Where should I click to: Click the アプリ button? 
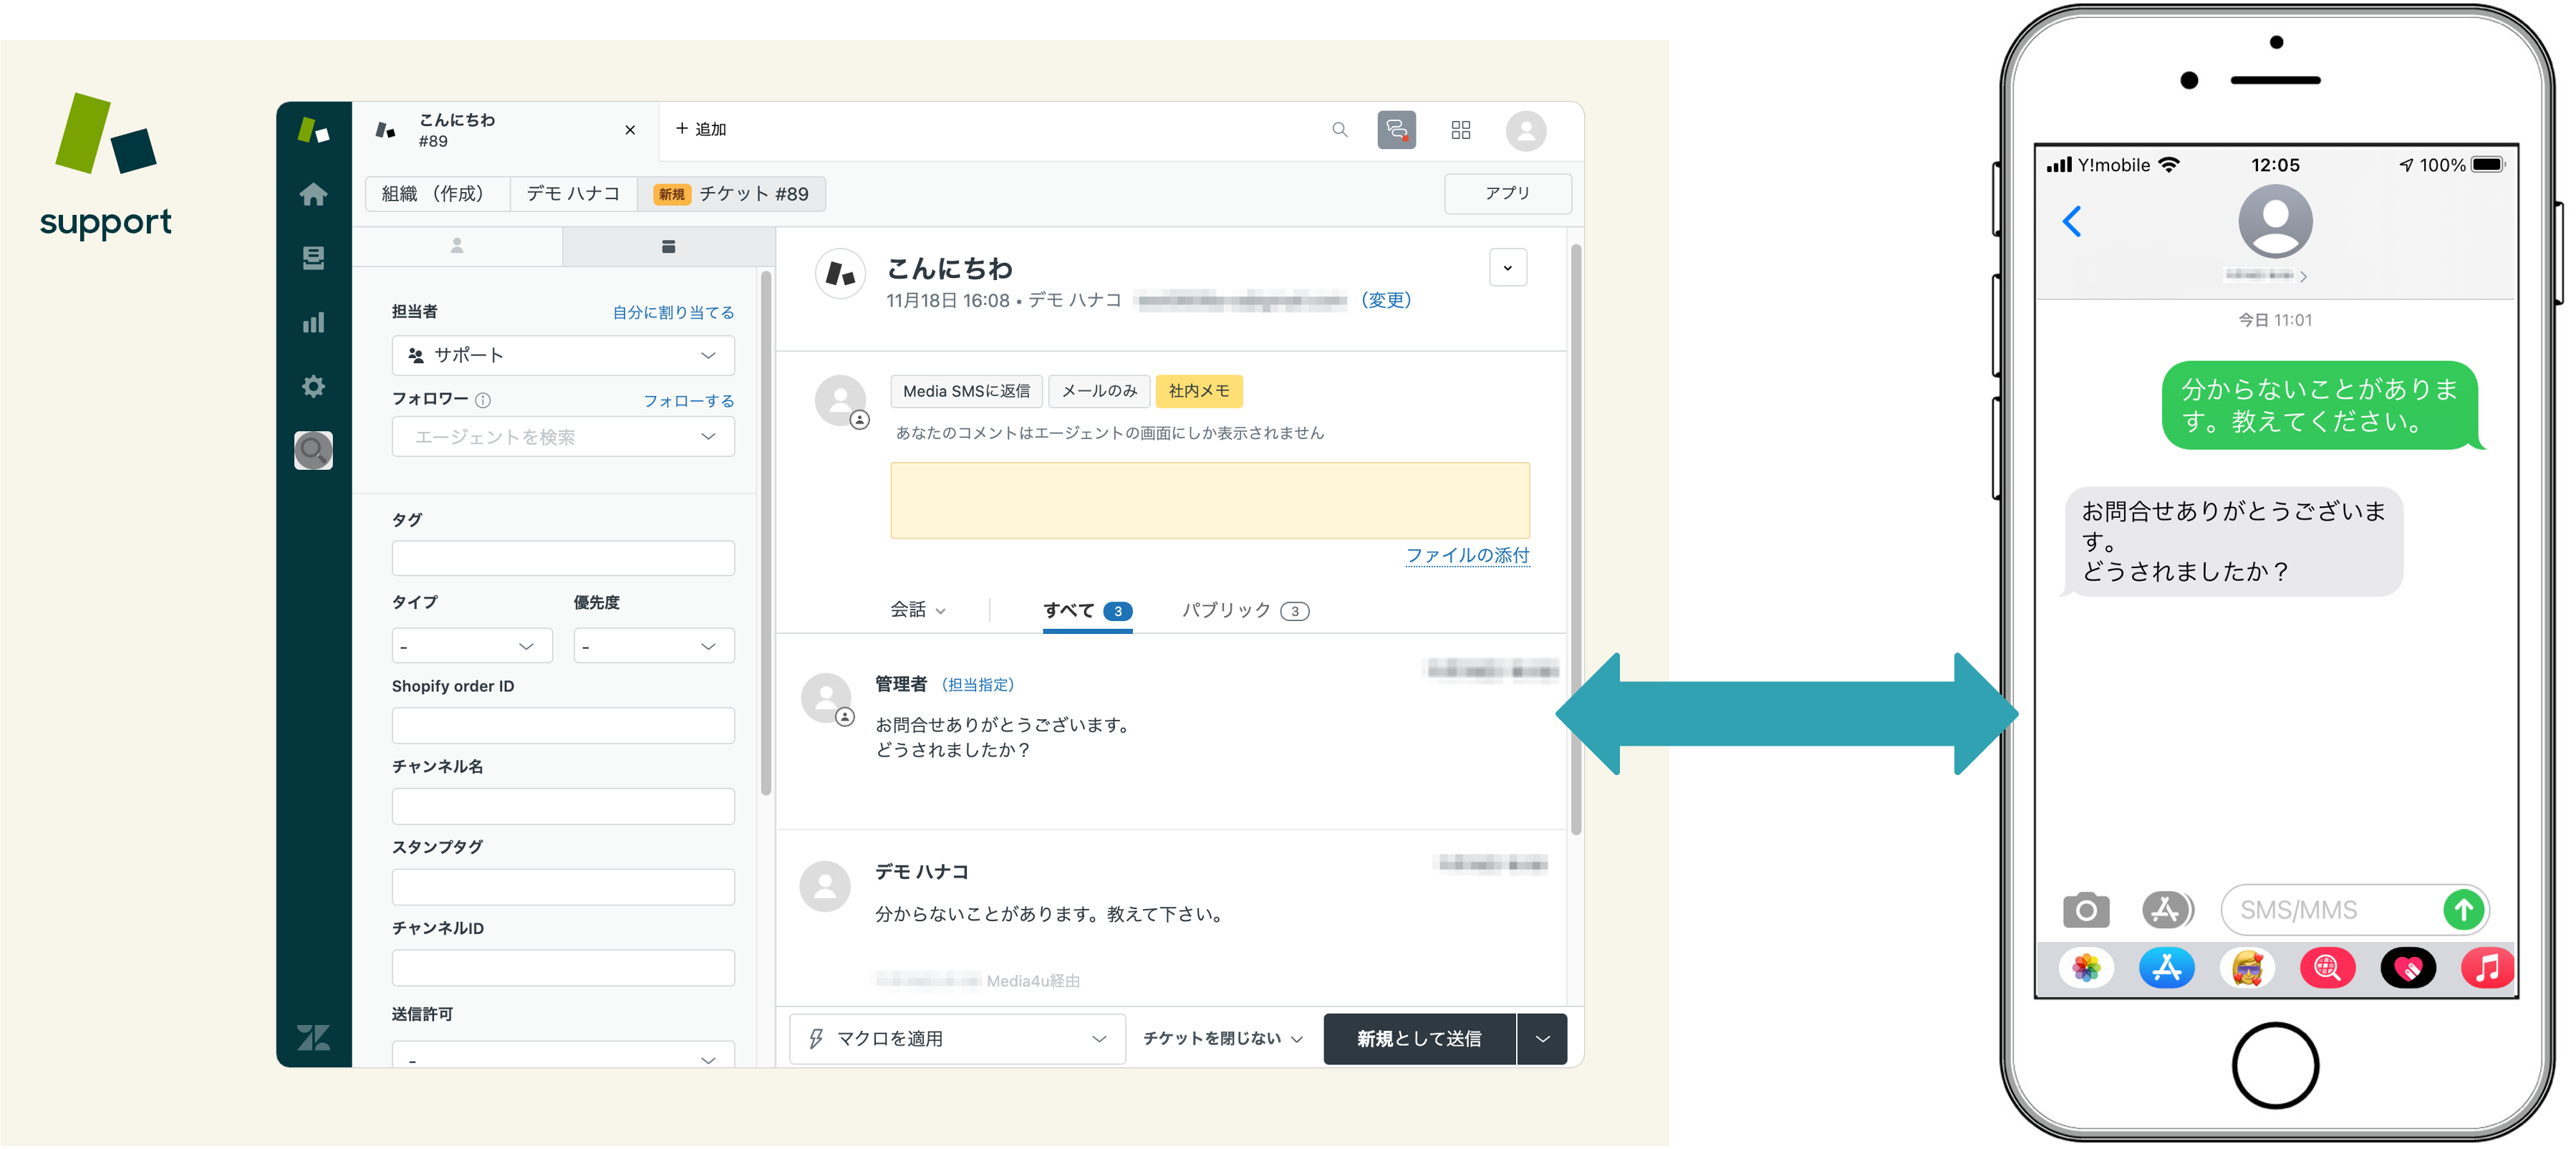pyautogui.click(x=1507, y=193)
